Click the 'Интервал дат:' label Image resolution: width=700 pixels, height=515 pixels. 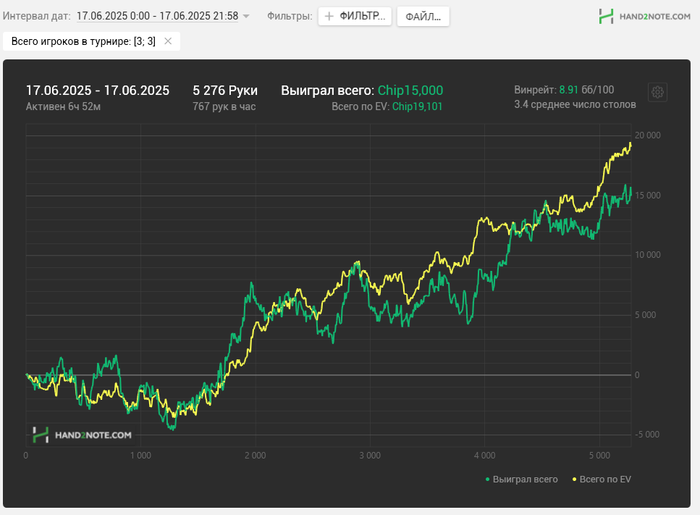pos(37,16)
